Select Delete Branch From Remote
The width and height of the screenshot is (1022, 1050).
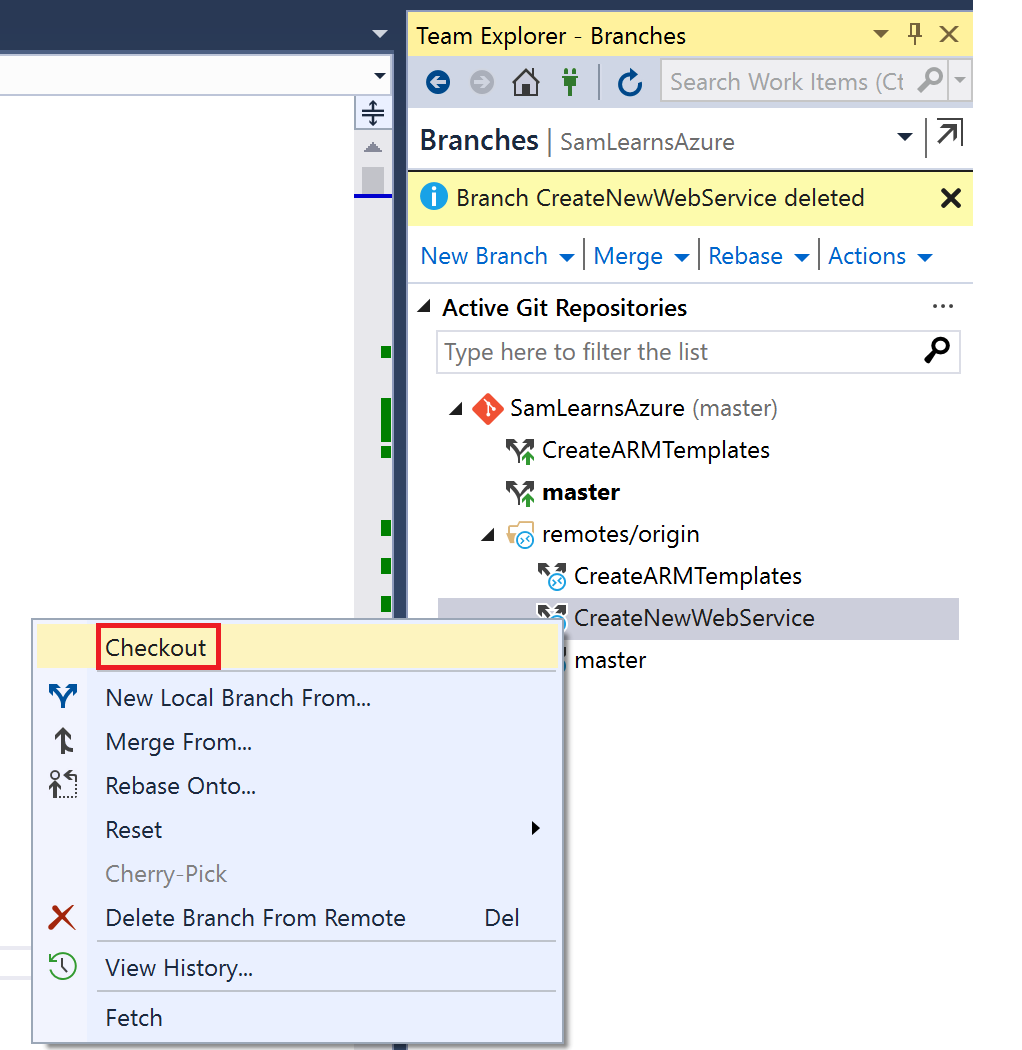pos(255,918)
